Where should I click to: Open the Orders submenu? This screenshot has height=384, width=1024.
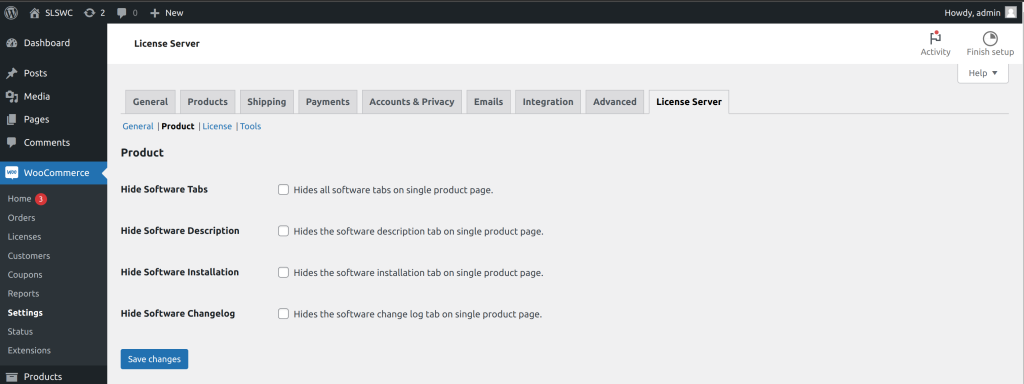click(x=22, y=217)
